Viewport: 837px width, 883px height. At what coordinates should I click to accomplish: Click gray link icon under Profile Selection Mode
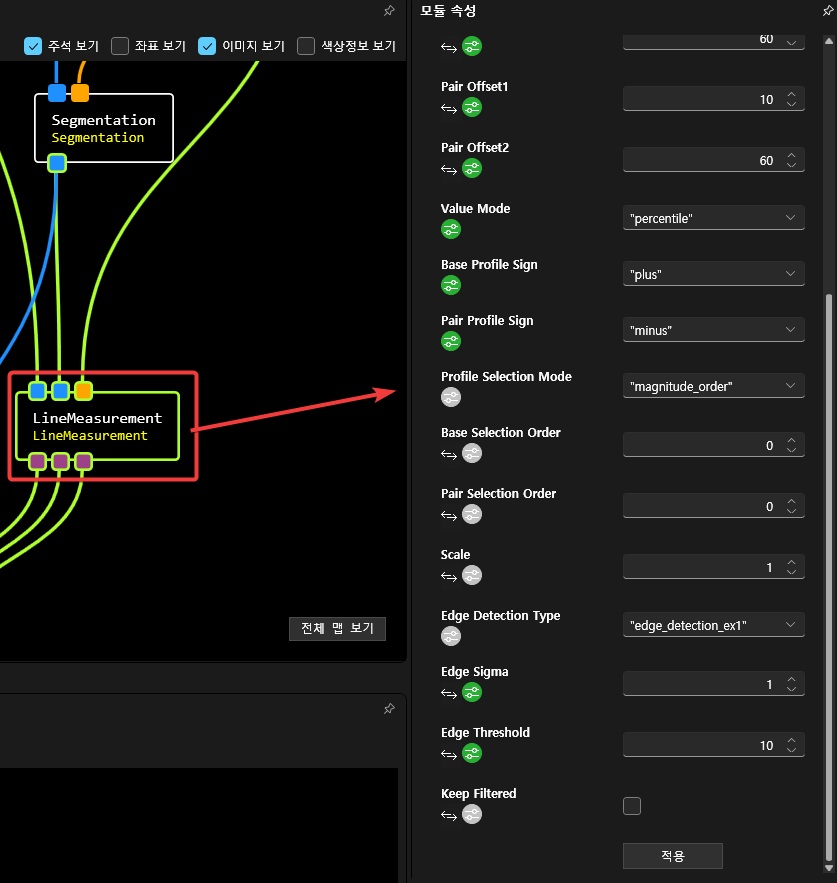(x=451, y=398)
